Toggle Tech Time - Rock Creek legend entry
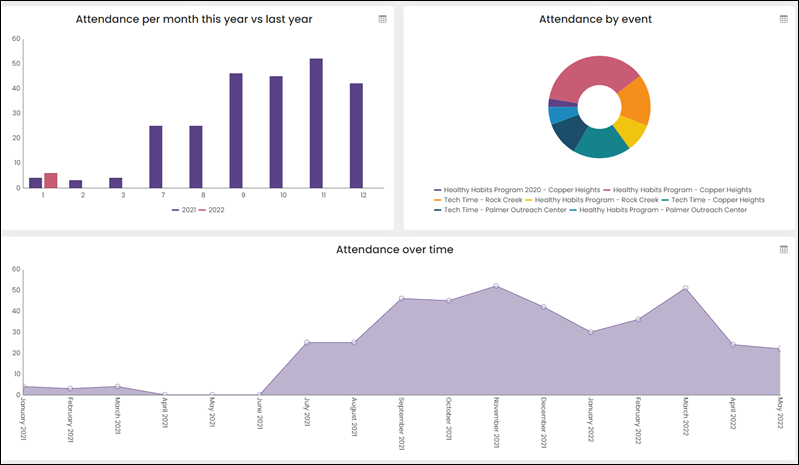 (x=478, y=200)
